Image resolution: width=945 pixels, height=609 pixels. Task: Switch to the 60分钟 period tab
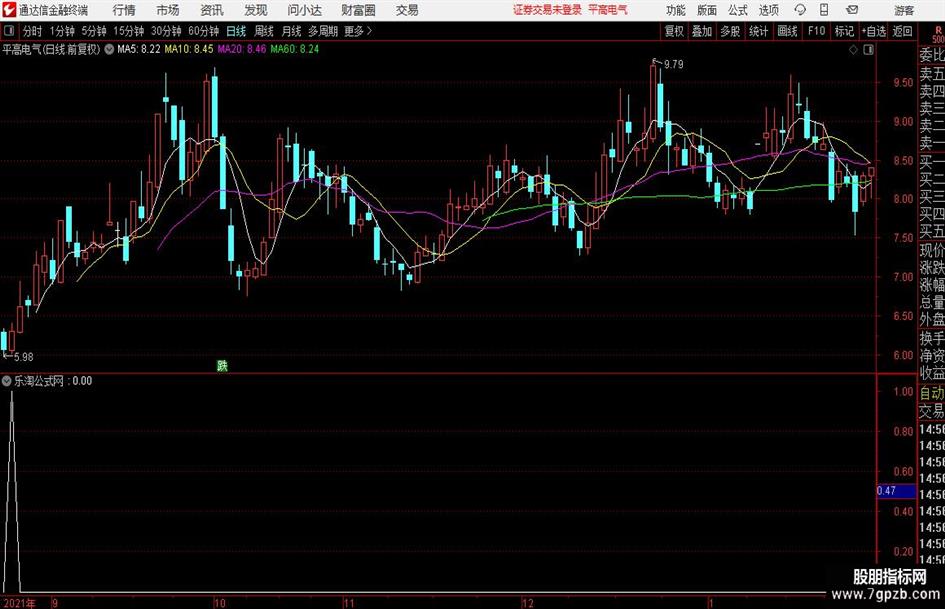[204, 31]
